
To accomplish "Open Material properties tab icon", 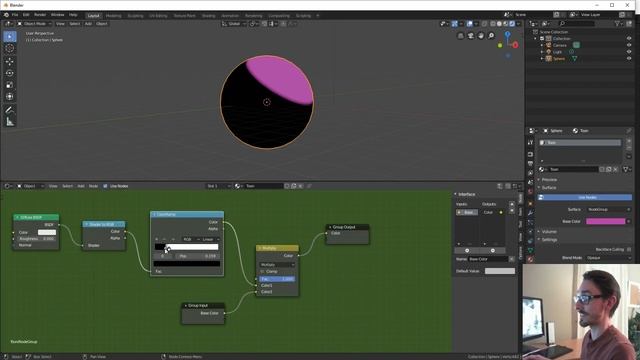I will 530,259.
